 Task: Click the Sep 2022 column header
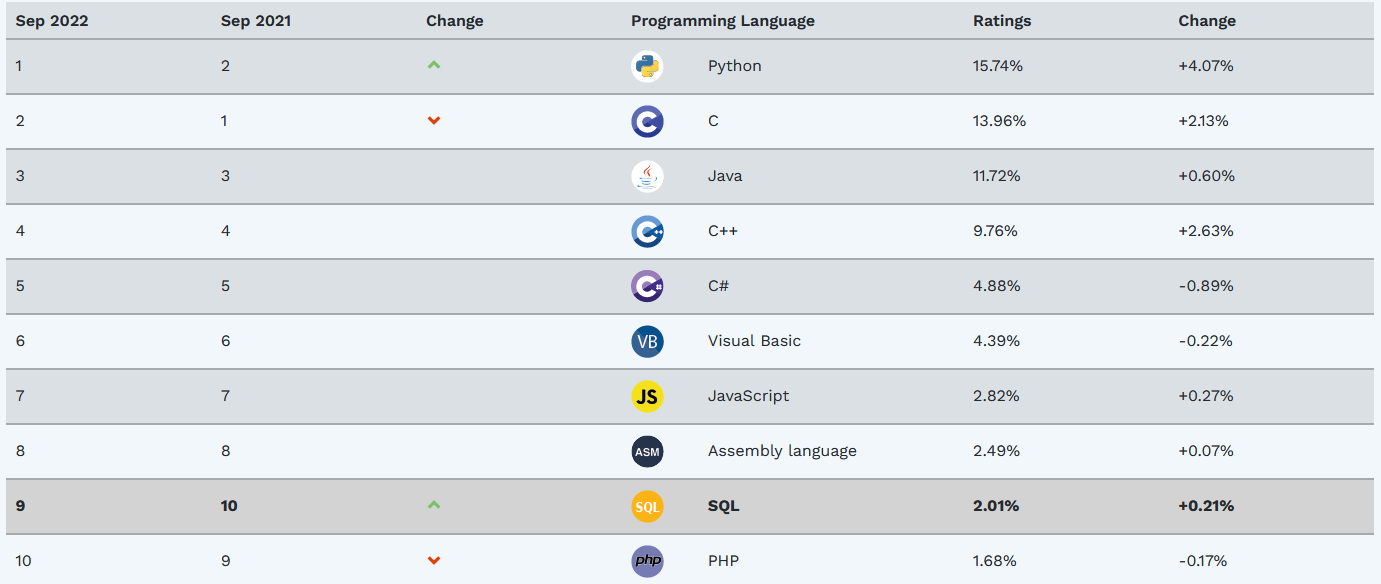point(51,20)
